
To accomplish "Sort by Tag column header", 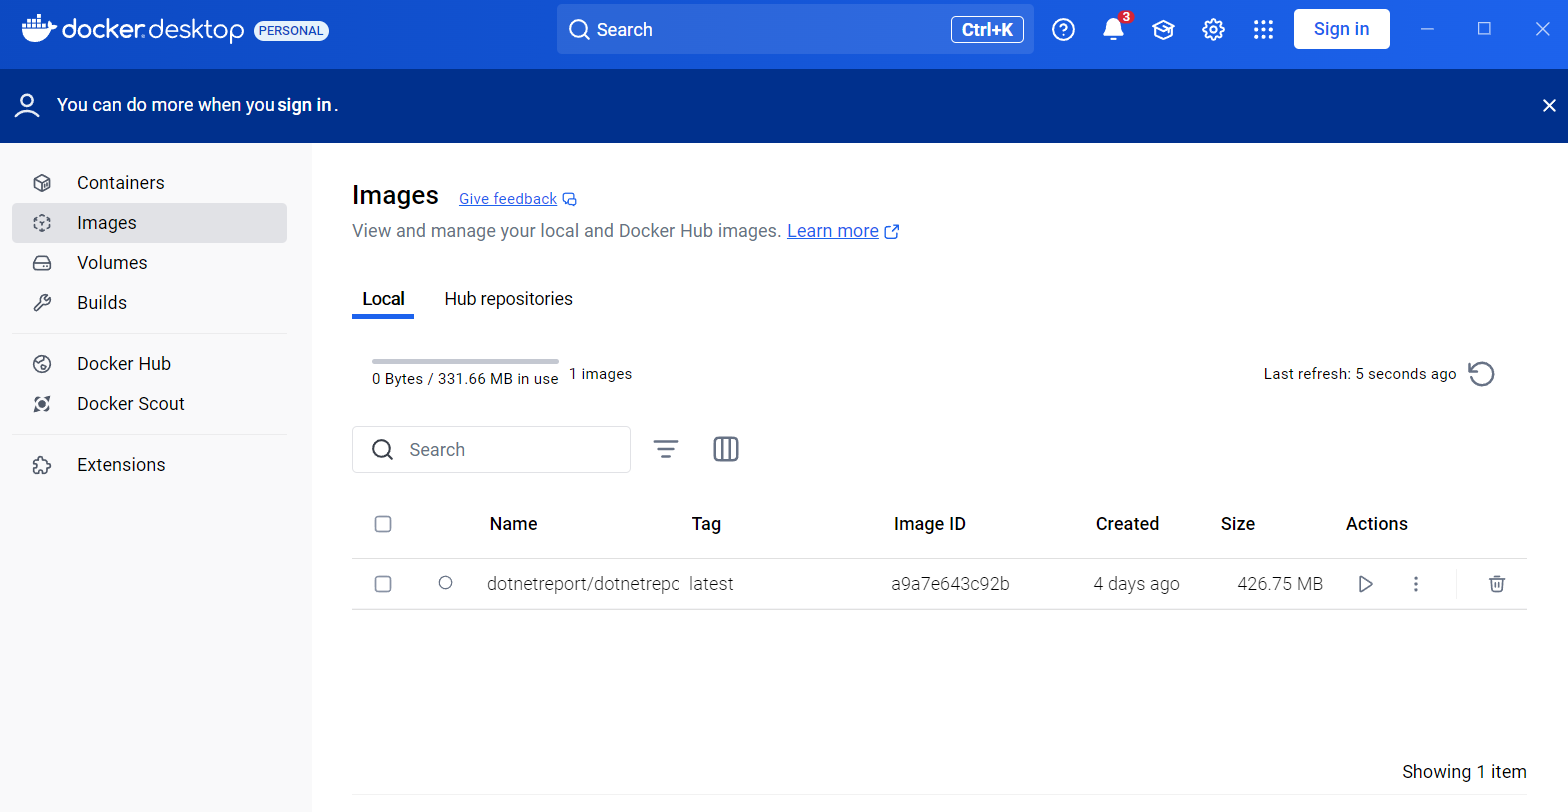I will (x=706, y=524).
